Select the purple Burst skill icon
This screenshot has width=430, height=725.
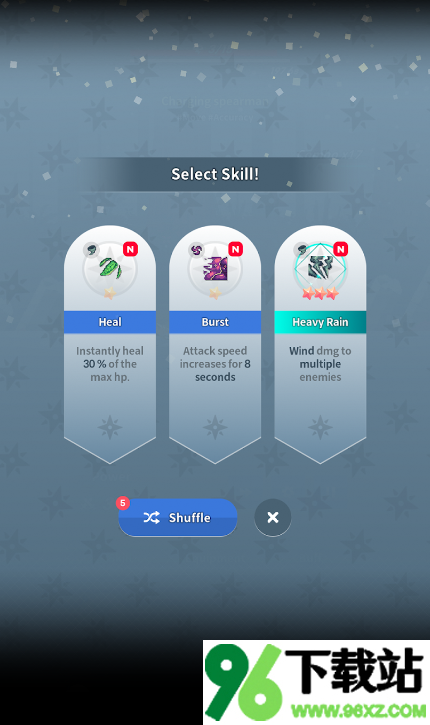click(215, 268)
